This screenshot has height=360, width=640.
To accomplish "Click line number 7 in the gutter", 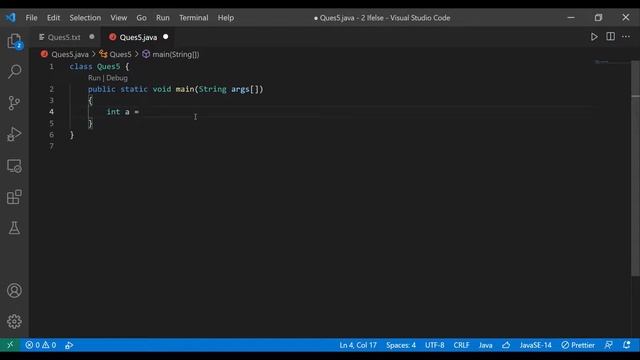I will click(51, 146).
